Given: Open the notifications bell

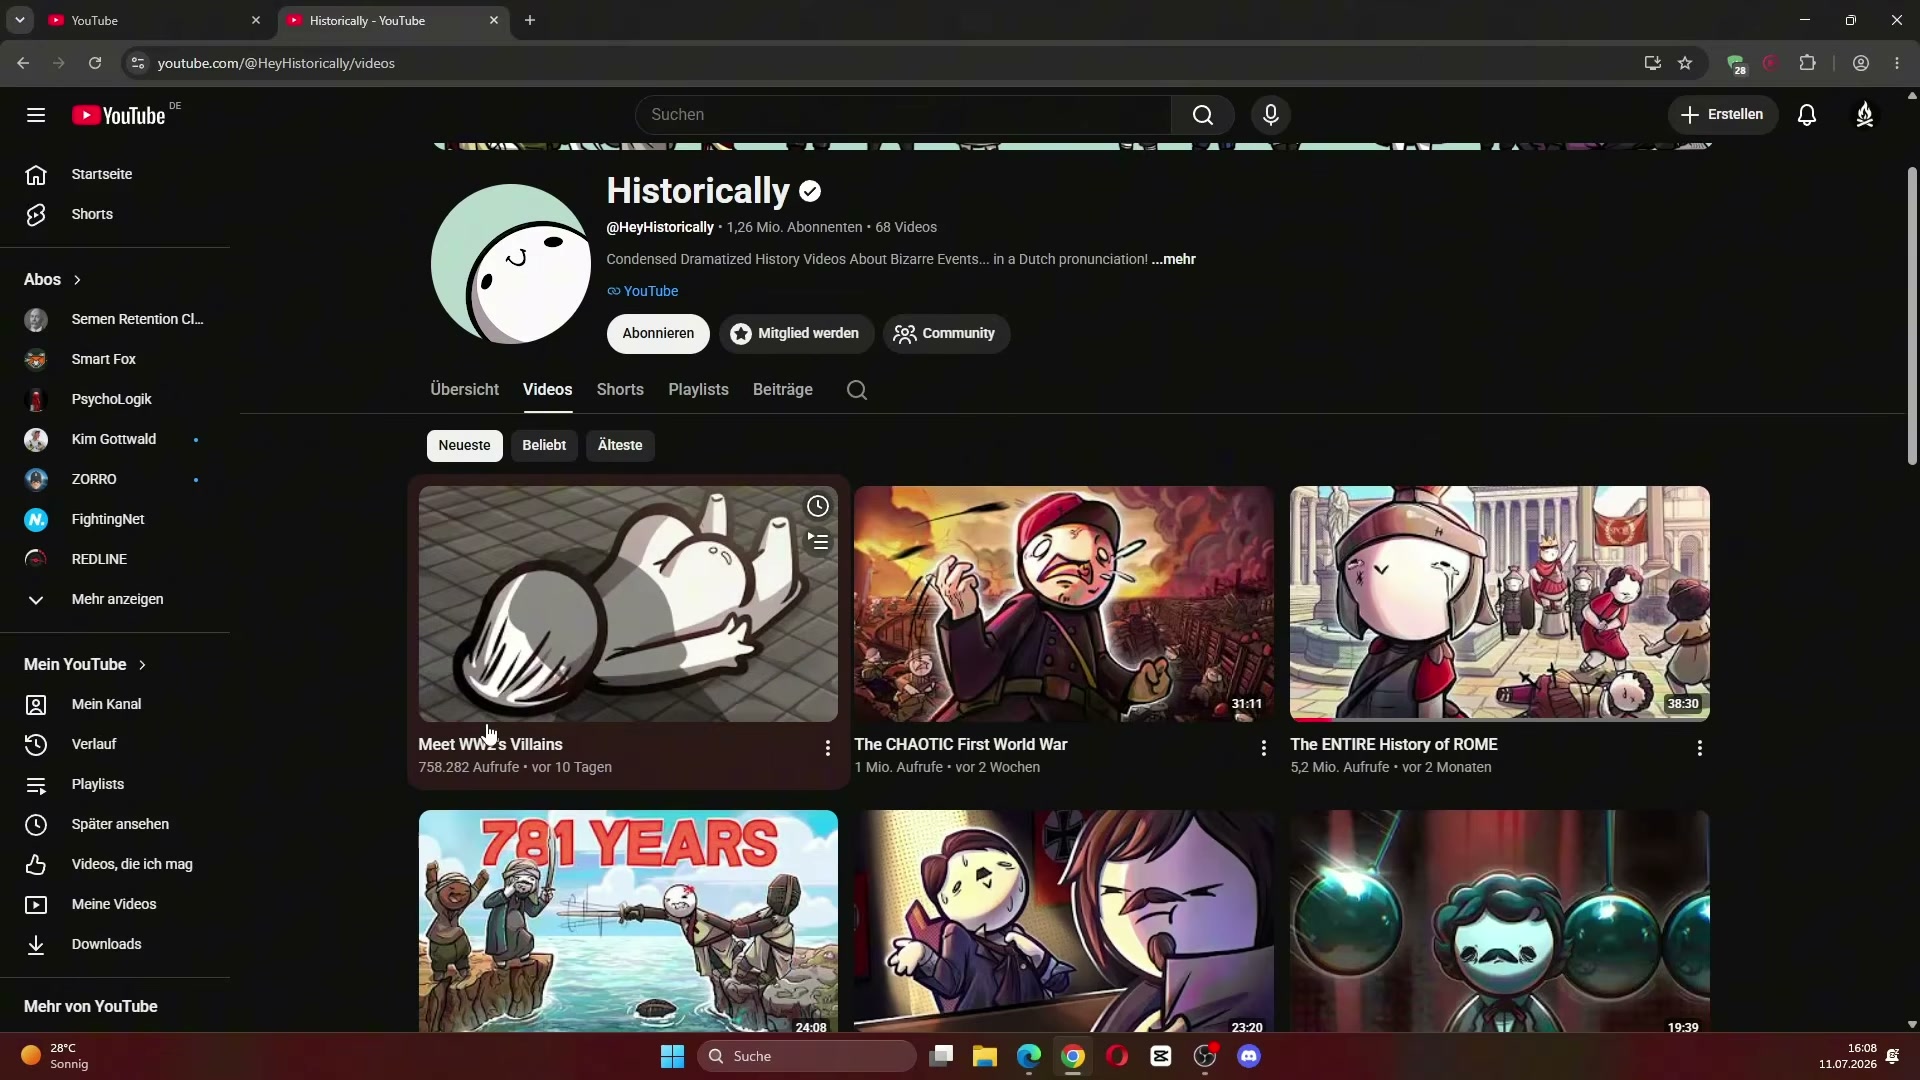Looking at the screenshot, I should click(x=1807, y=115).
